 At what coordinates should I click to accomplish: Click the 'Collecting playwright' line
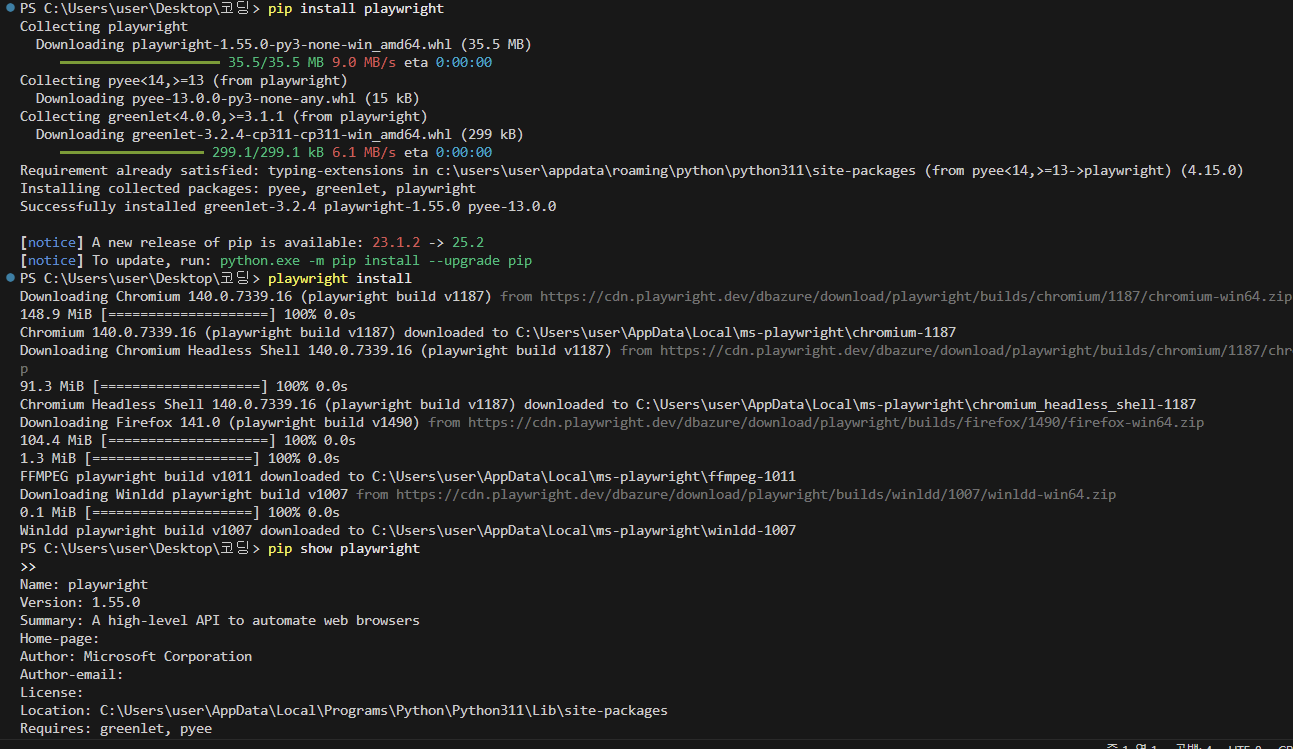pos(104,26)
